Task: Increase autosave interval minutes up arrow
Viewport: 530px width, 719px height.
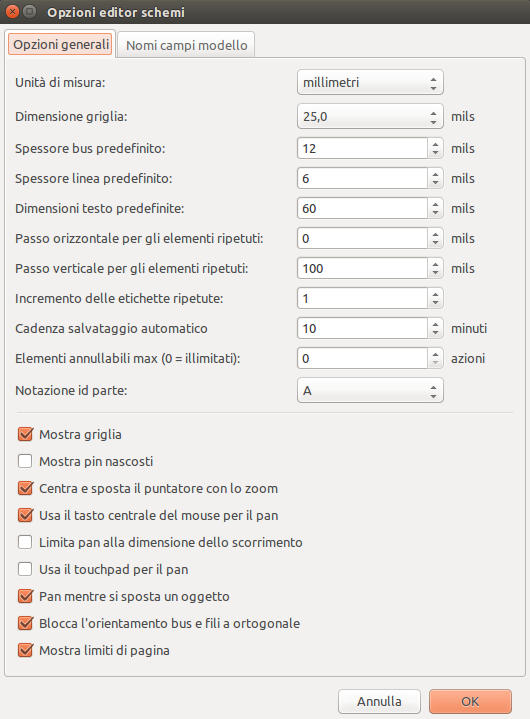Action: (435, 324)
